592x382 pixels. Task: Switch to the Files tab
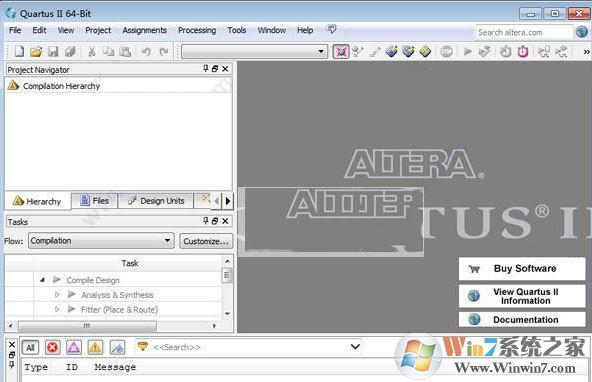[95, 201]
